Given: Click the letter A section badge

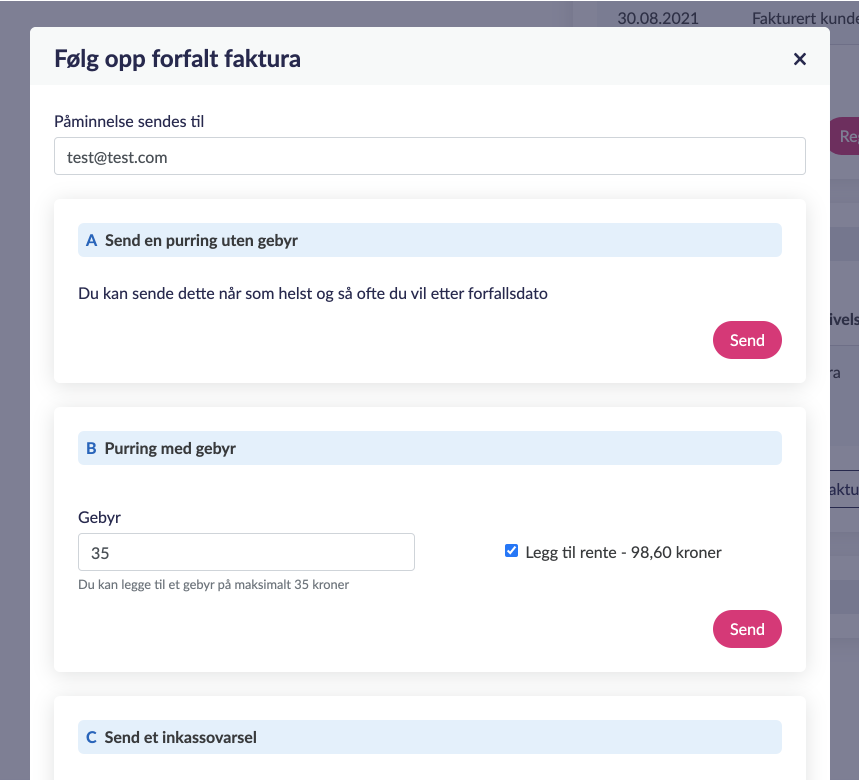Looking at the screenshot, I should (x=91, y=240).
